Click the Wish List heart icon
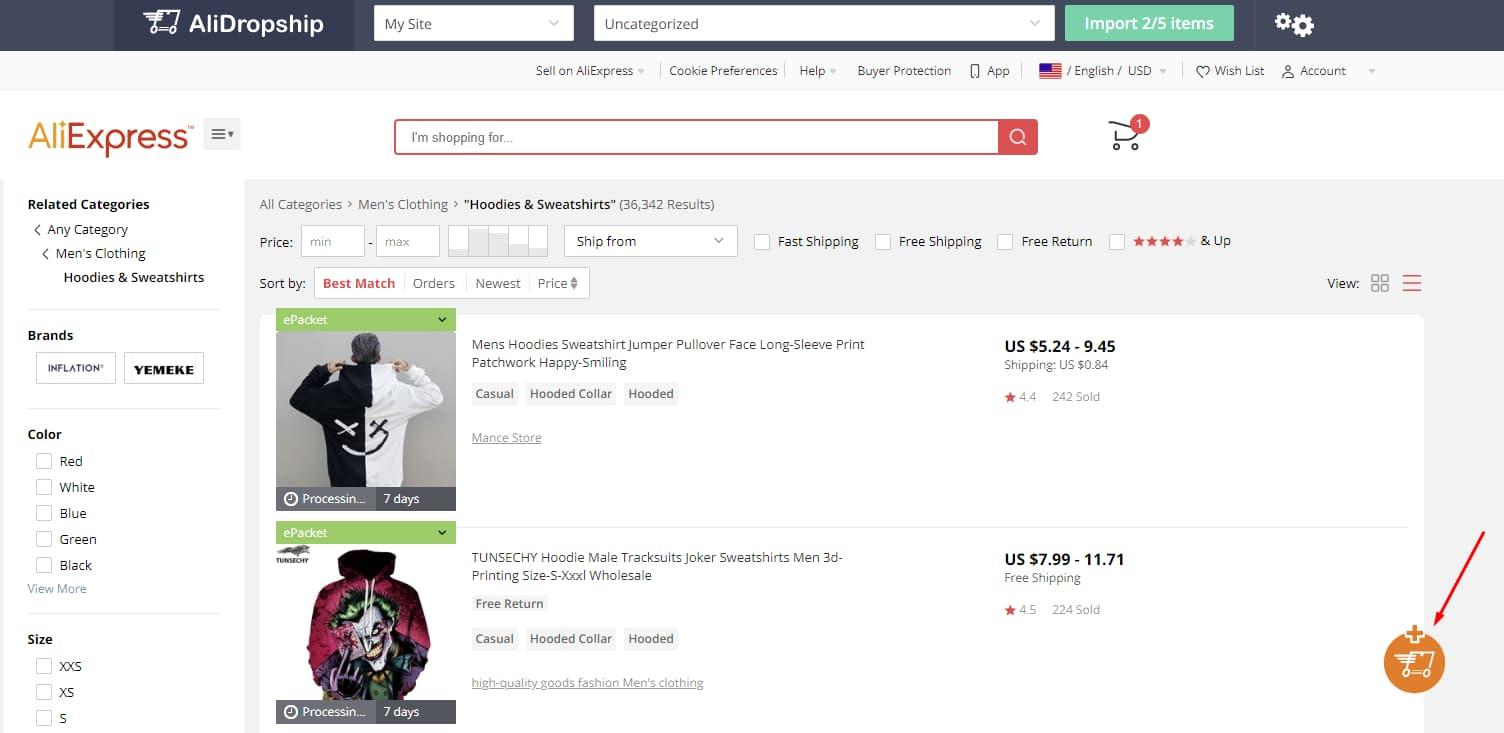The width and height of the screenshot is (1504, 733). [1203, 71]
